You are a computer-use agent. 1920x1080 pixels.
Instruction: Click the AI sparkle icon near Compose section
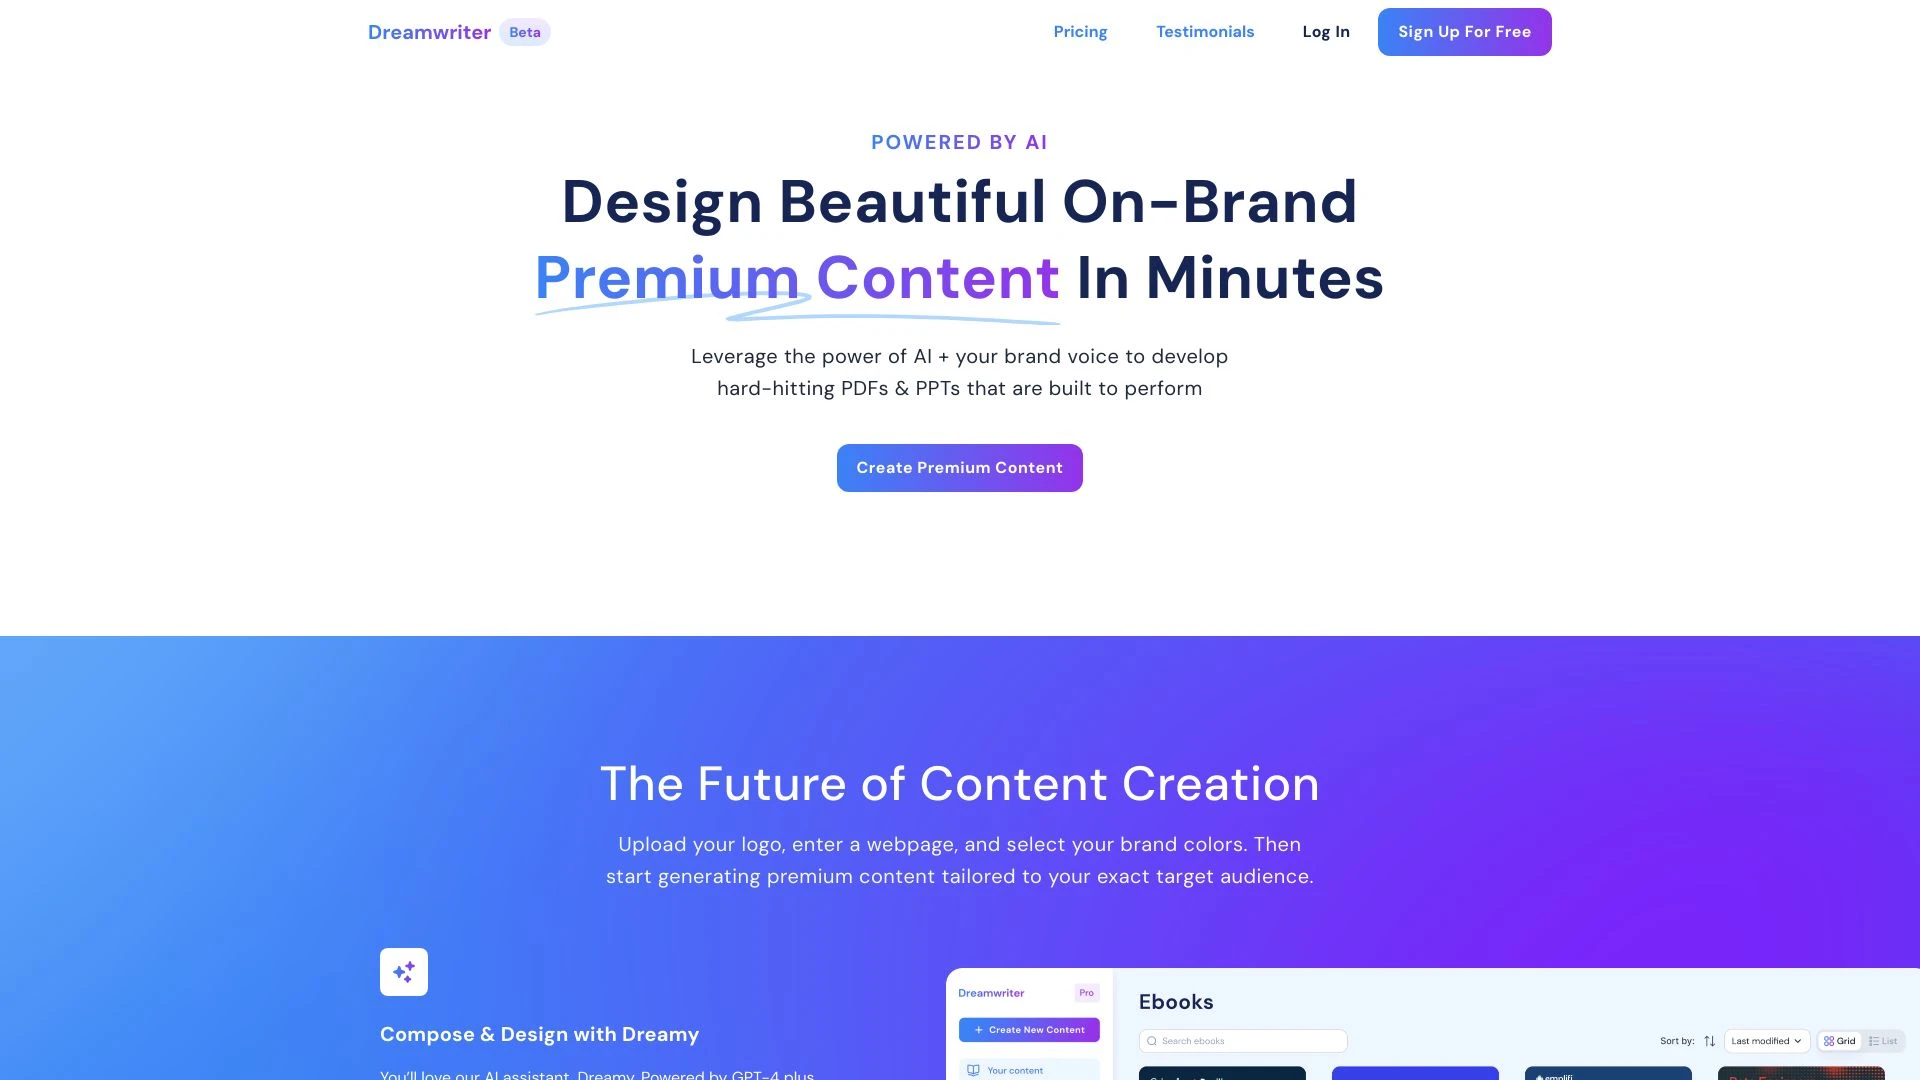(x=404, y=972)
